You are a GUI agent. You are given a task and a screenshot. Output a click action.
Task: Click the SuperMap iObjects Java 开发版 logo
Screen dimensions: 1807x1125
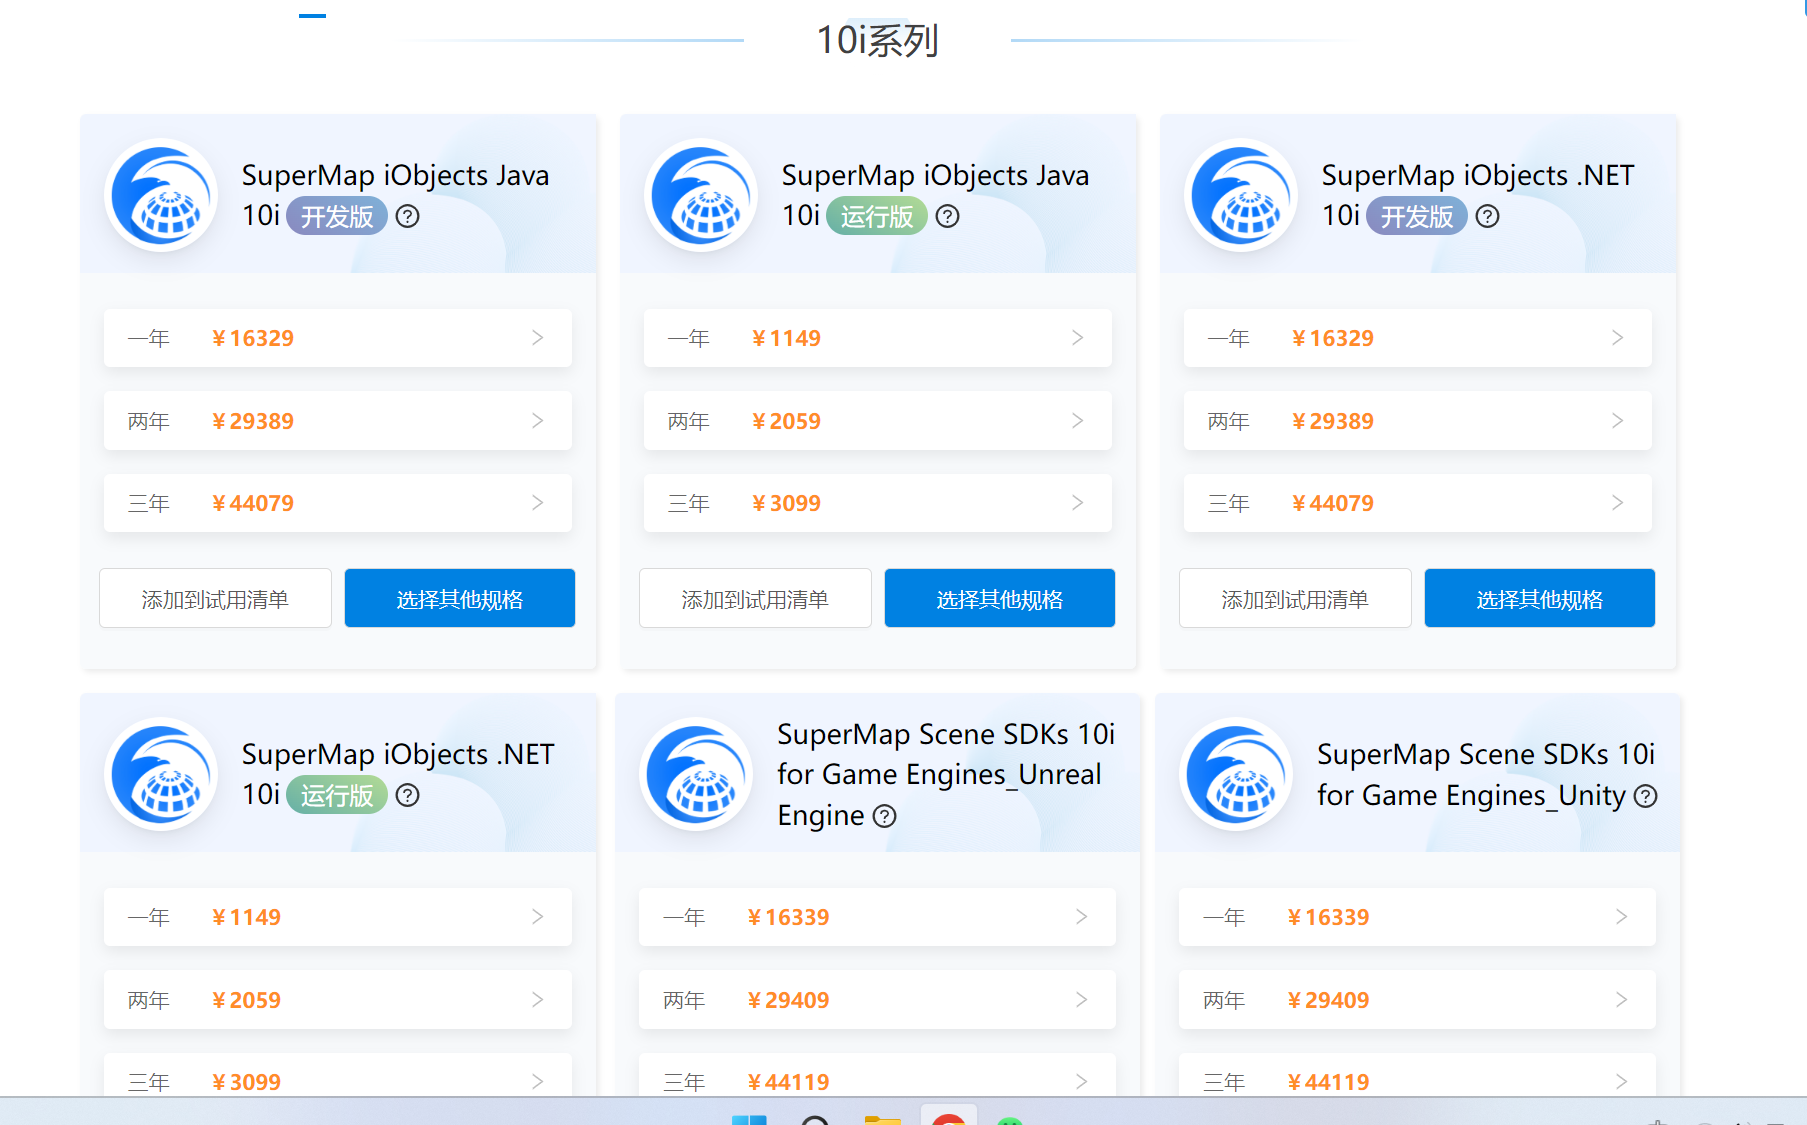(x=162, y=196)
